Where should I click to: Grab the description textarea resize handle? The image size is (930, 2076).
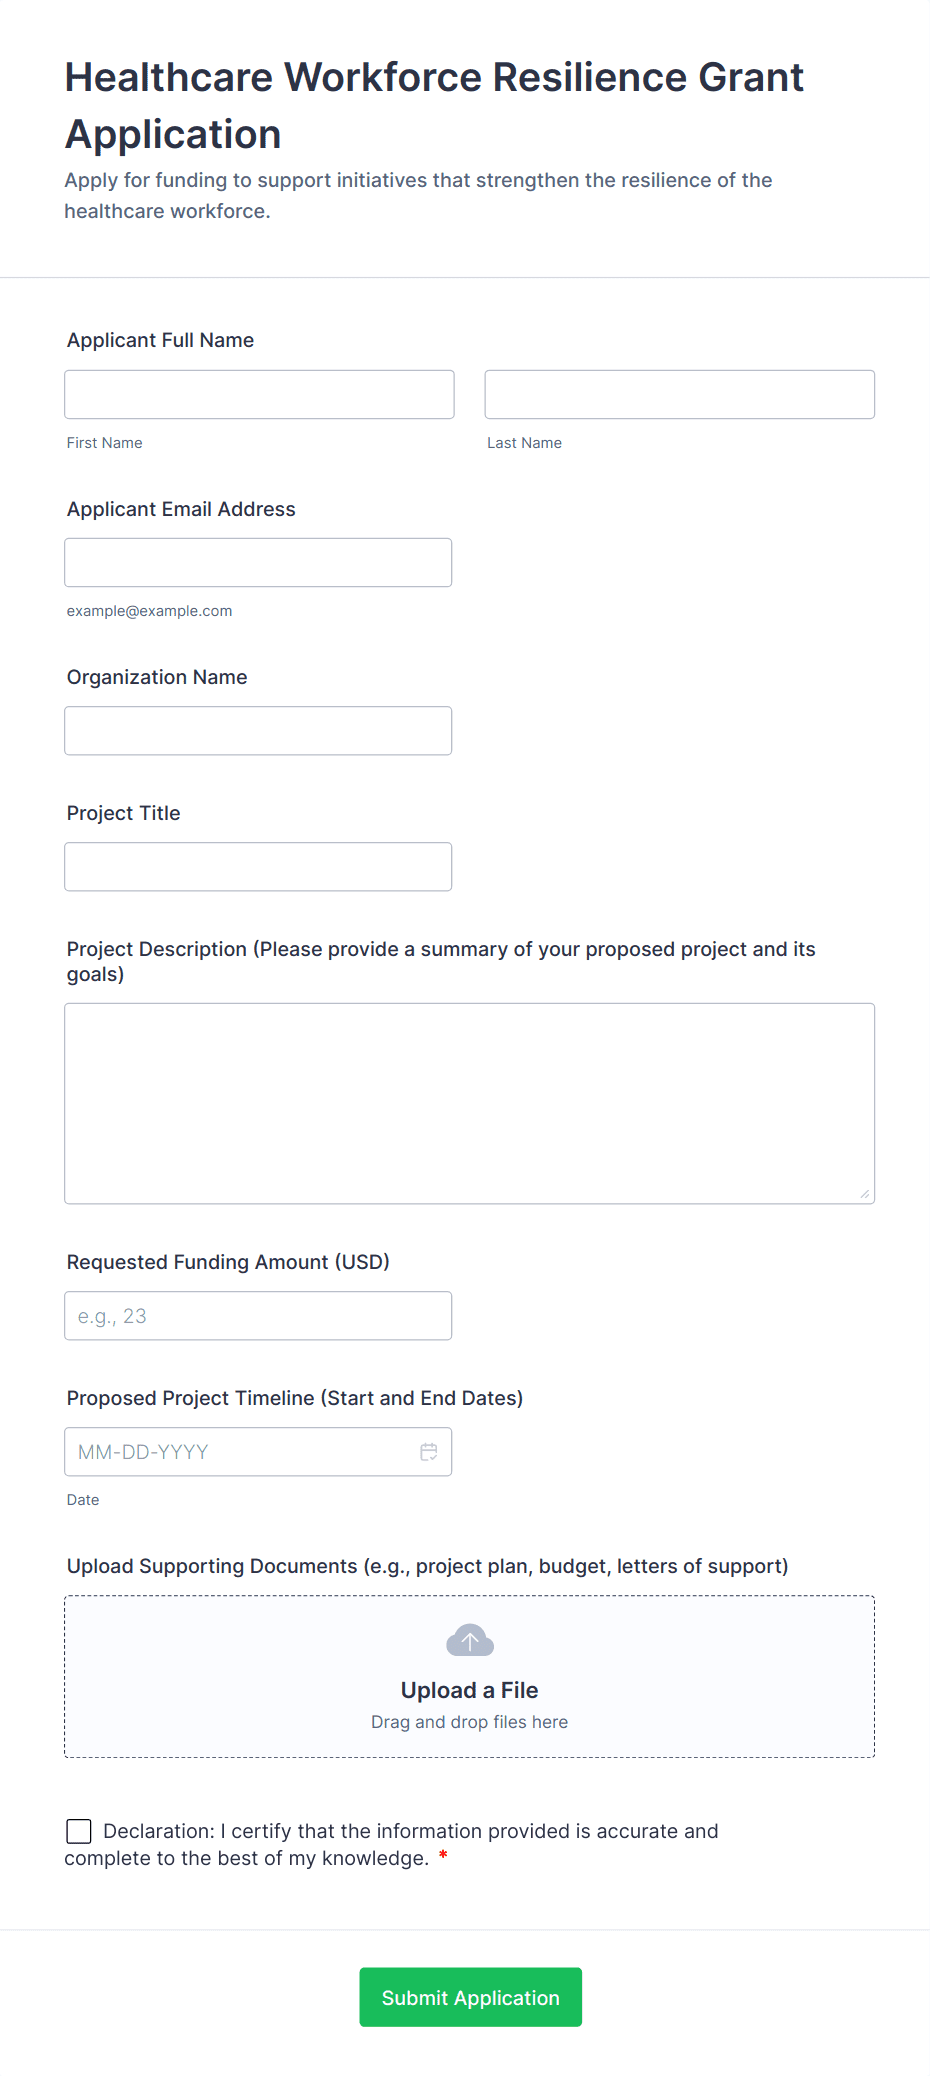point(865,1194)
